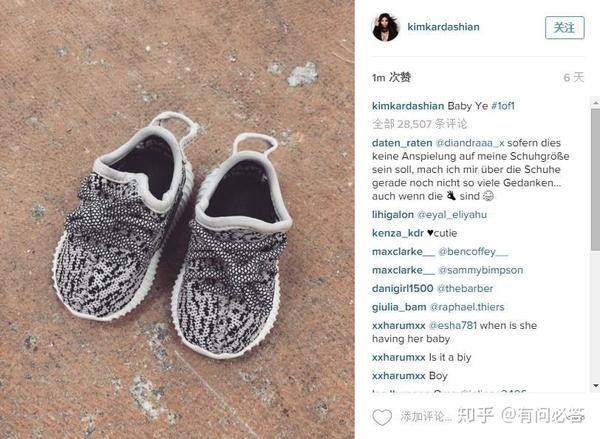Open daten_raten commenter profile
Viewport: 600px width, 439px height.
pyautogui.click(x=402, y=143)
